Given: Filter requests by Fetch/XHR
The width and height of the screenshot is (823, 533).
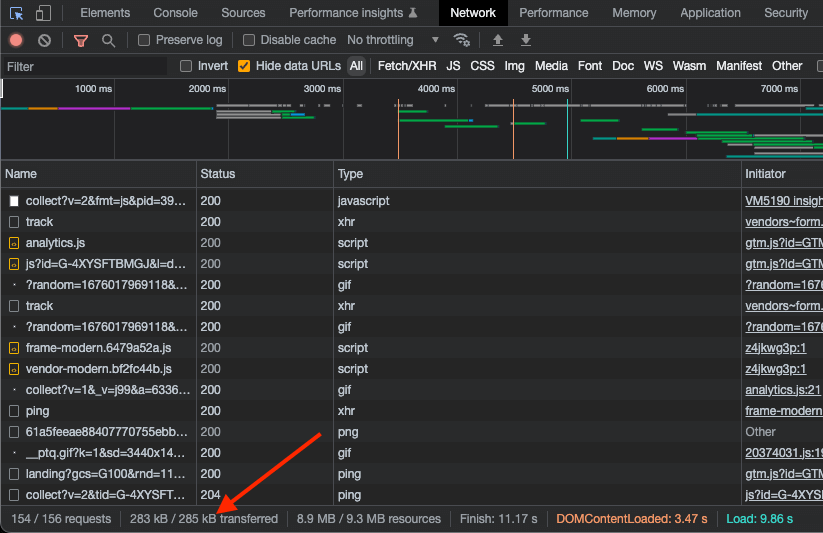Looking at the screenshot, I should point(407,66).
